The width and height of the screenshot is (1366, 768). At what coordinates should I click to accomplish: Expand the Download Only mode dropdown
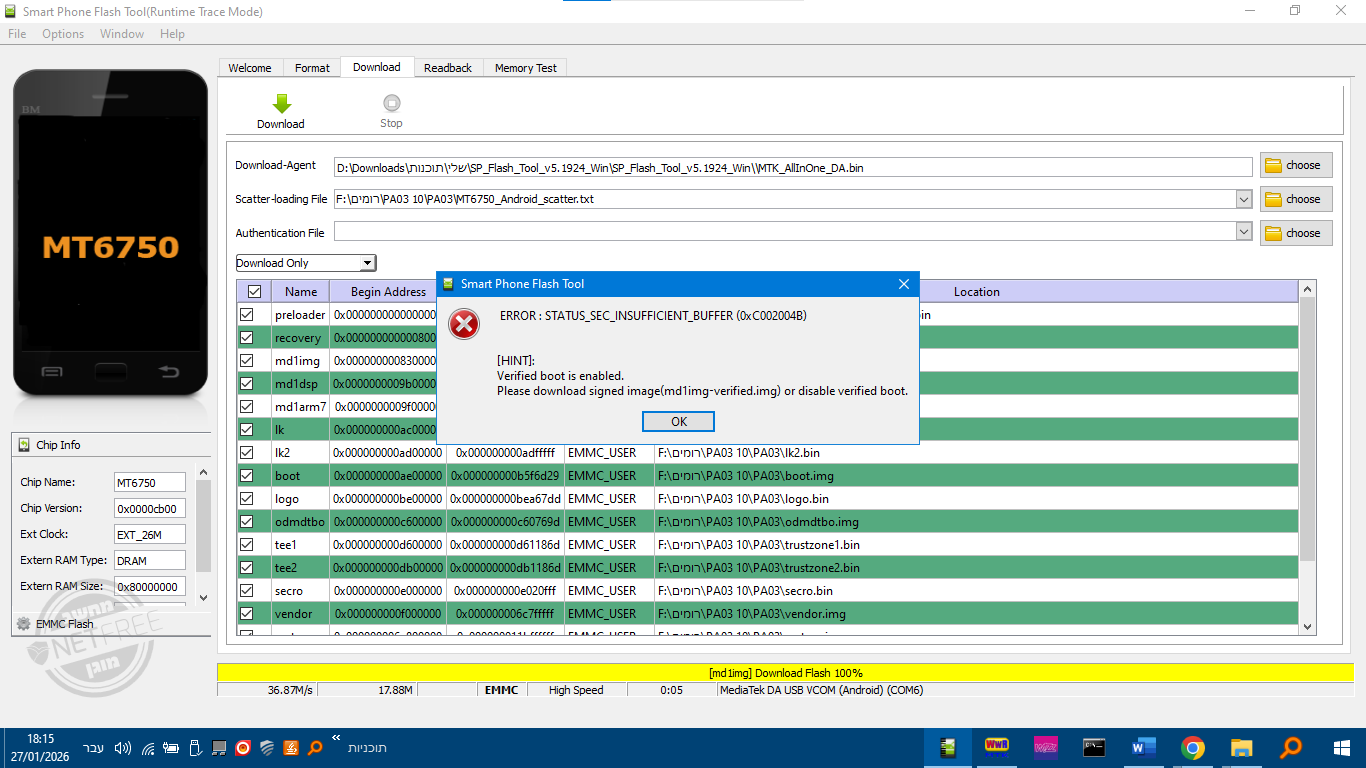click(x=367, y=263)
